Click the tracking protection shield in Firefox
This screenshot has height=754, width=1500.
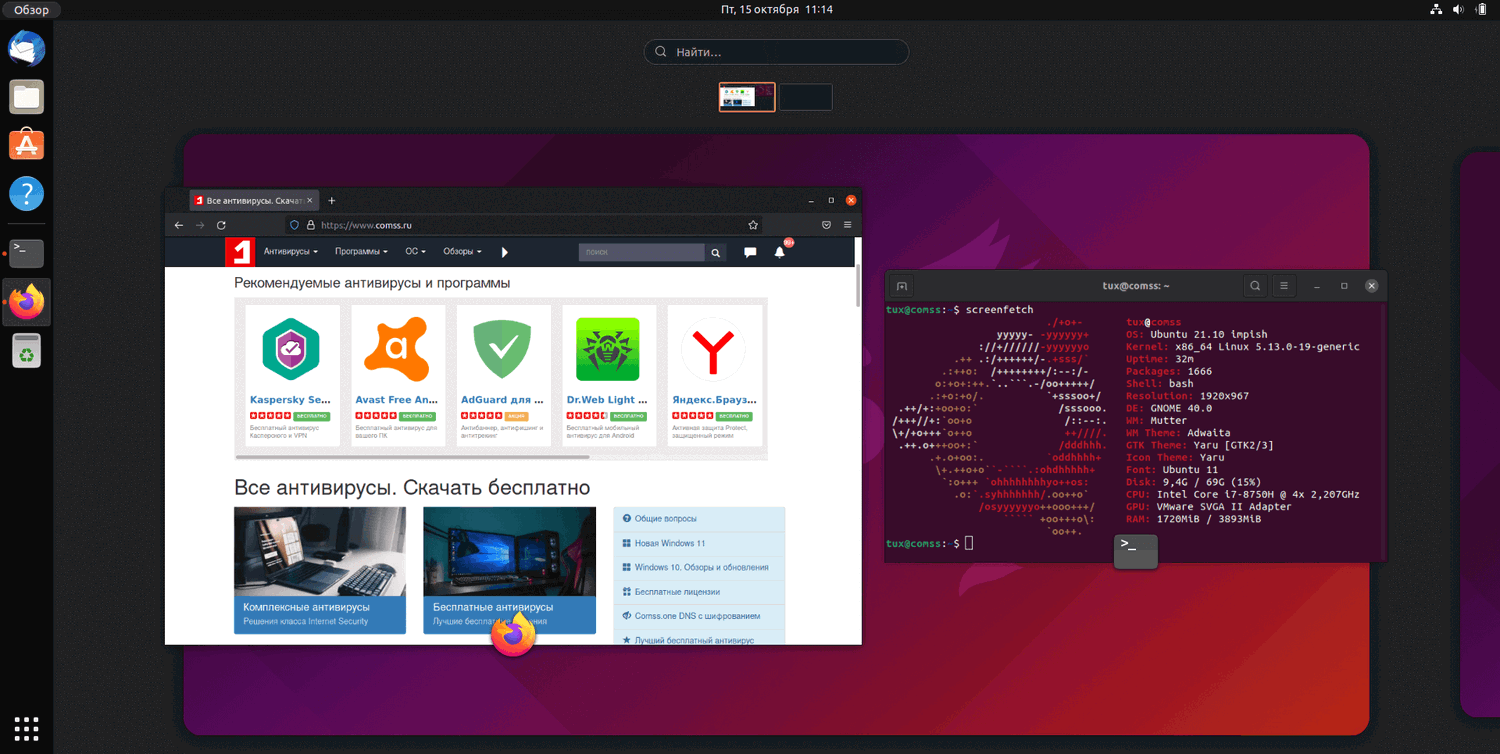pos(294,225)
